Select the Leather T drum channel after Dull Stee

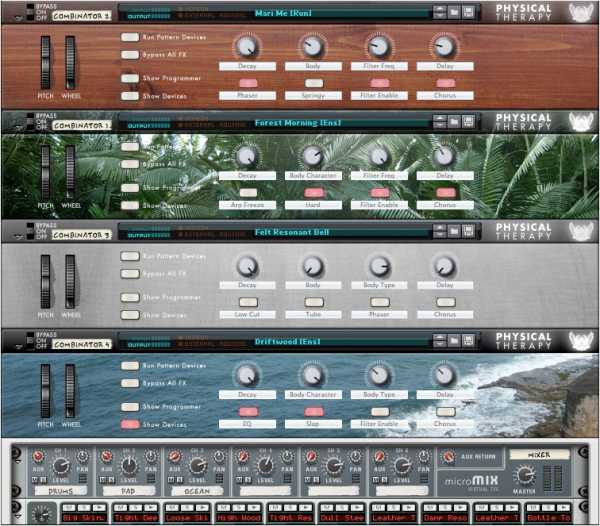[x=393, y=518]
